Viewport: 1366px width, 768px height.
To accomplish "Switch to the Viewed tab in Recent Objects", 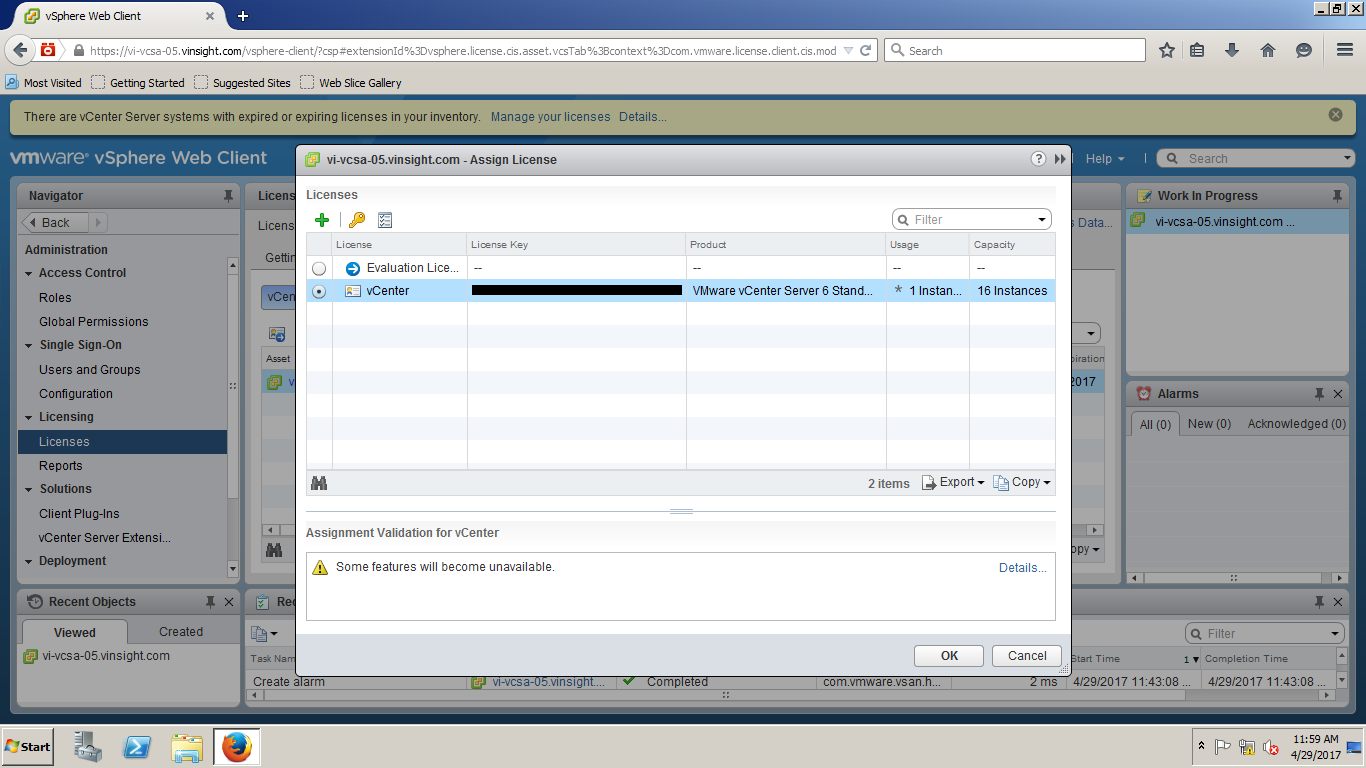I will 75,632.
